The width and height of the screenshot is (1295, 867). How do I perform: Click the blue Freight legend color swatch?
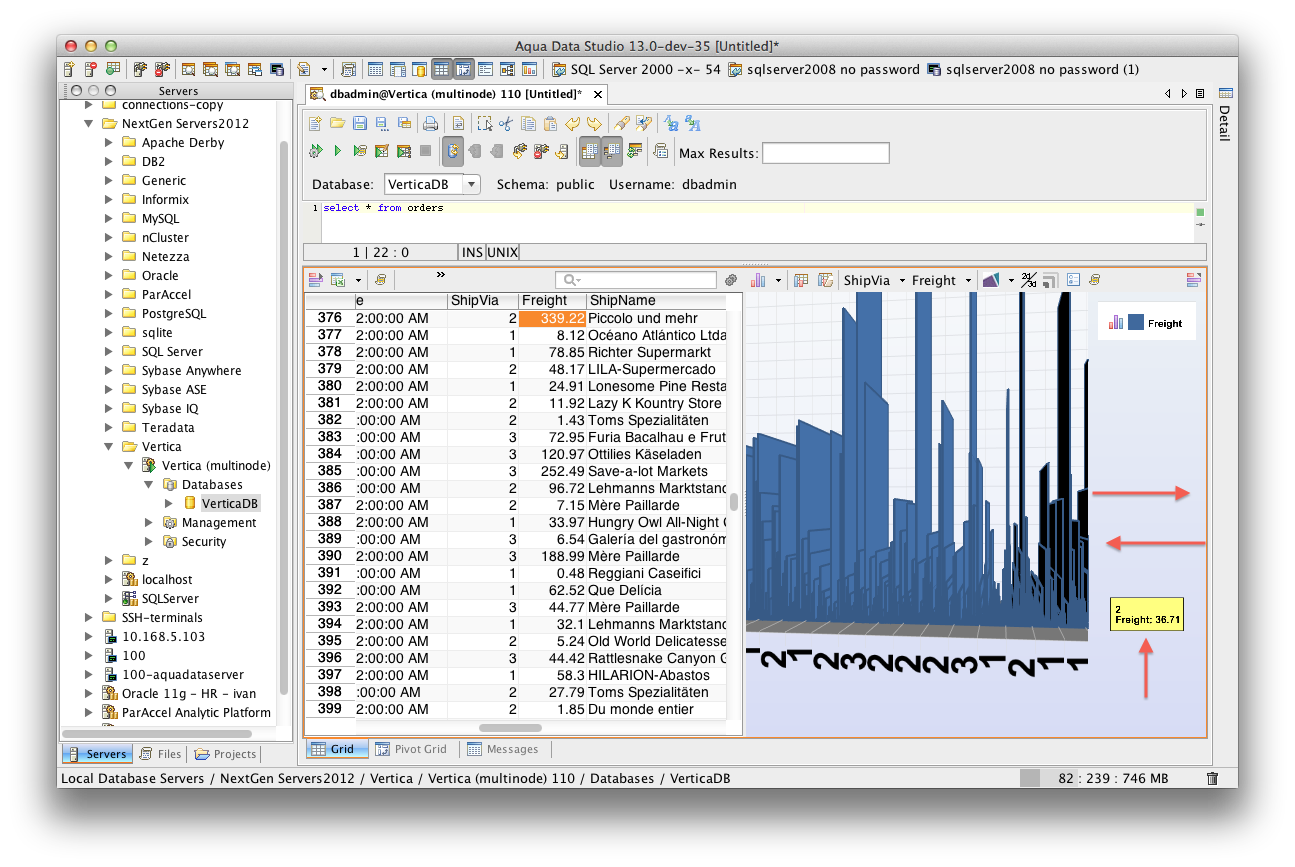1135,323
